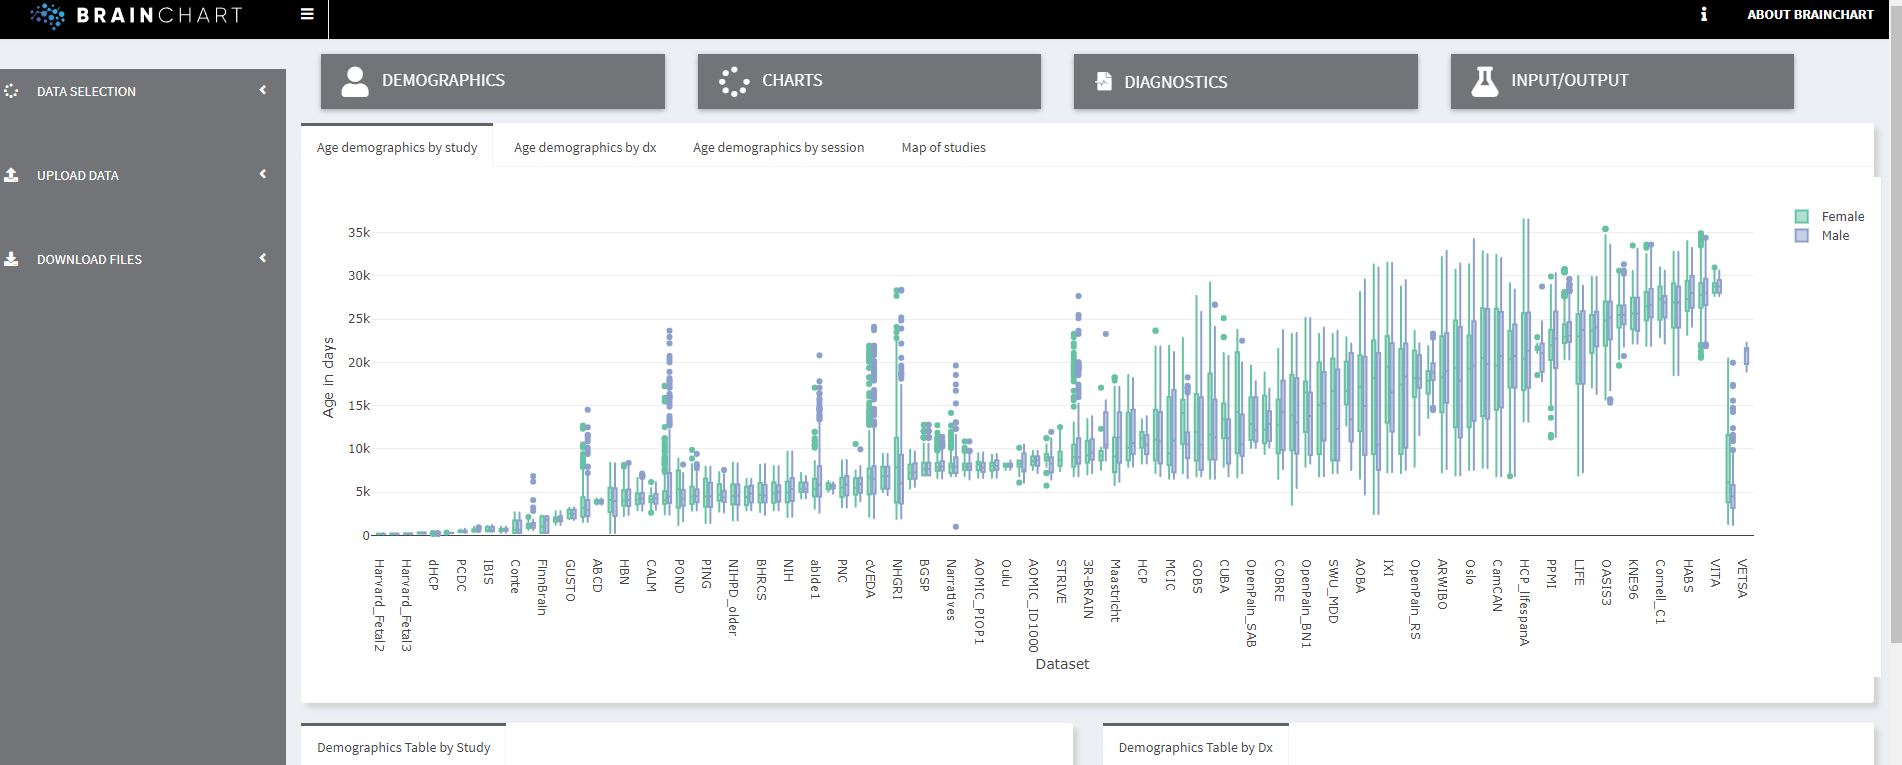The height and width of the screenshot is (765, 1902).
Task: Open the Map of studies tab
Action: (943, 147)
